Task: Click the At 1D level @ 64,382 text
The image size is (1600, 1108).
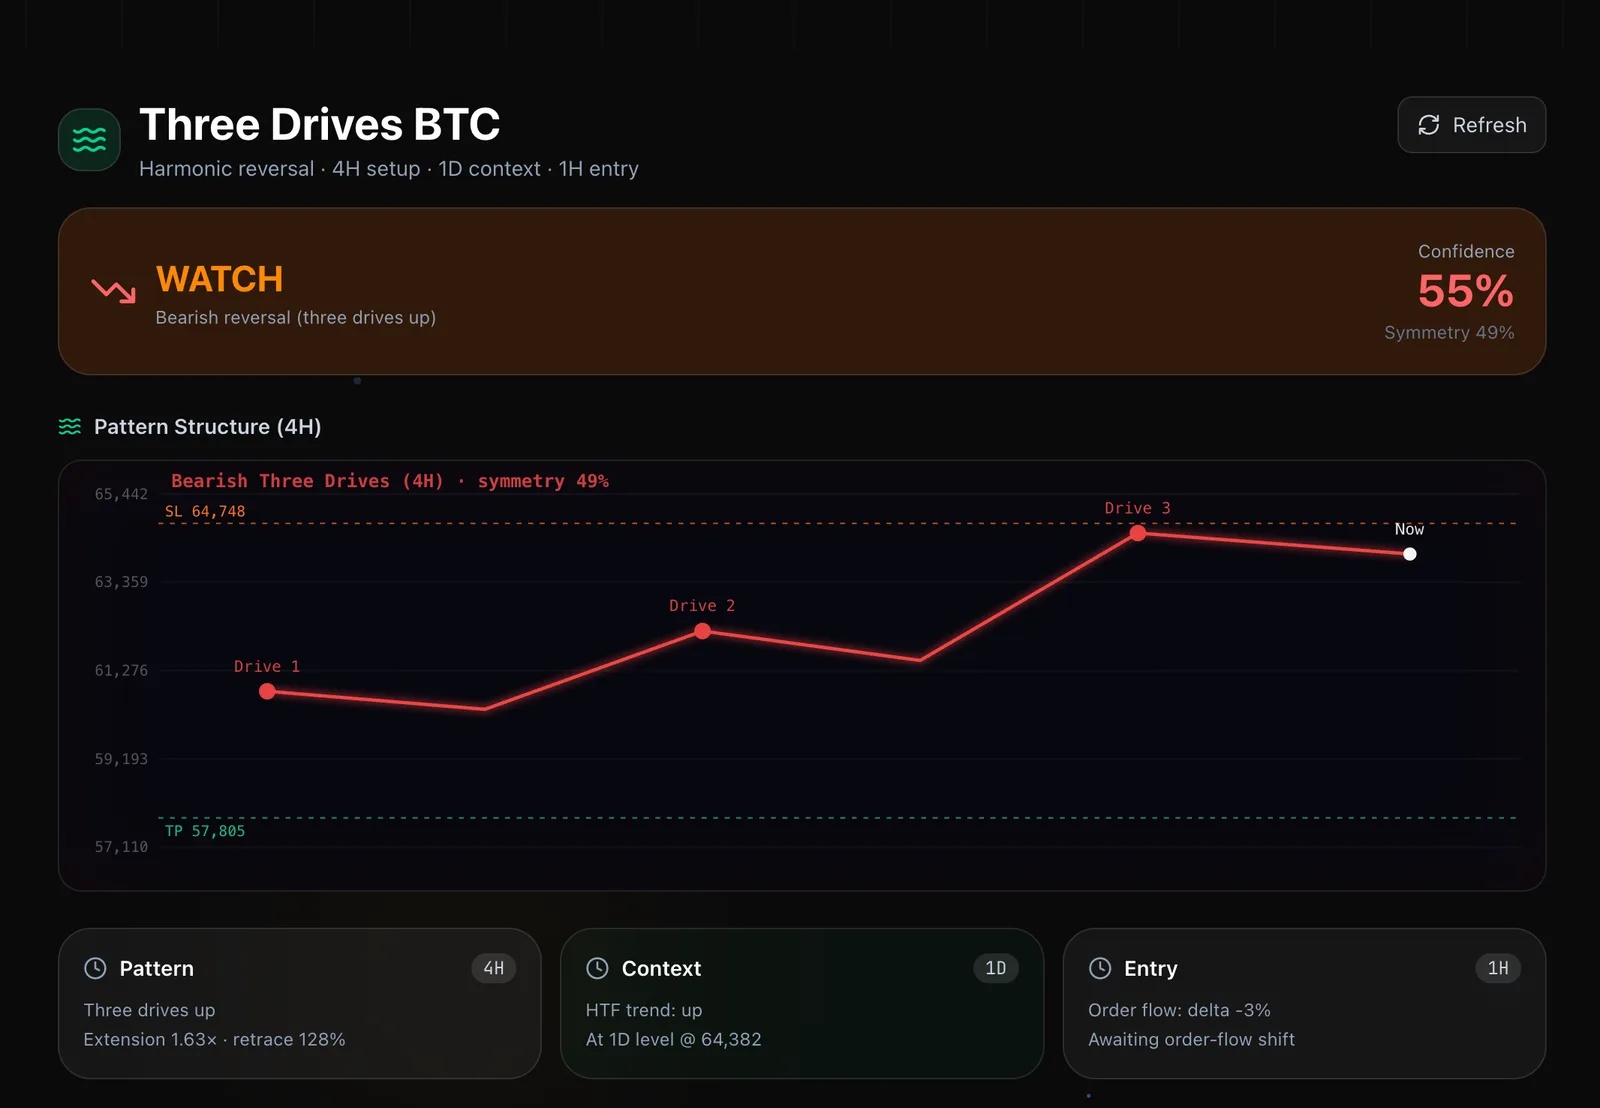Action: click(x=673, y=1040)
